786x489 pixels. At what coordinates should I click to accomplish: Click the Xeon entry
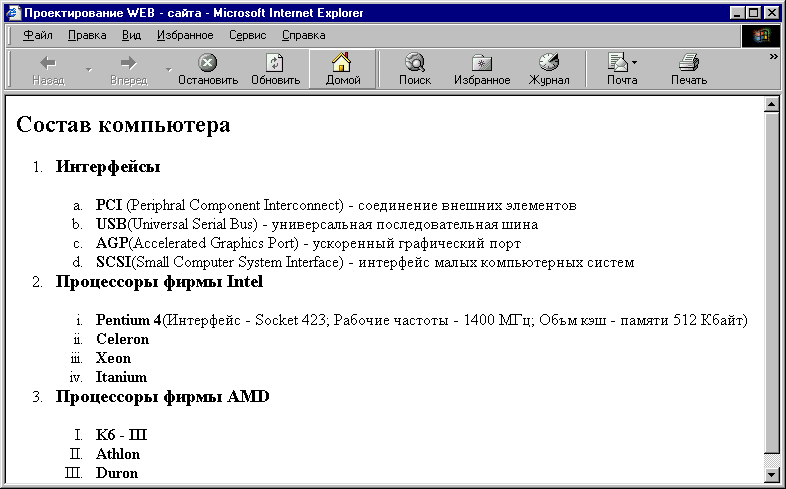coord(113,358)
